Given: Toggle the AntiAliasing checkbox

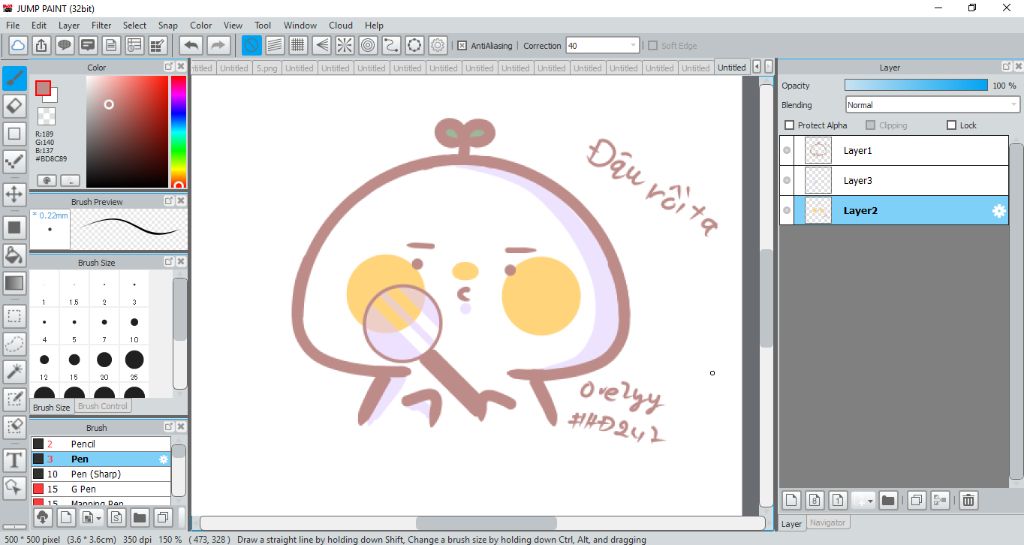Looking at the screenshot, I should 462,46.
